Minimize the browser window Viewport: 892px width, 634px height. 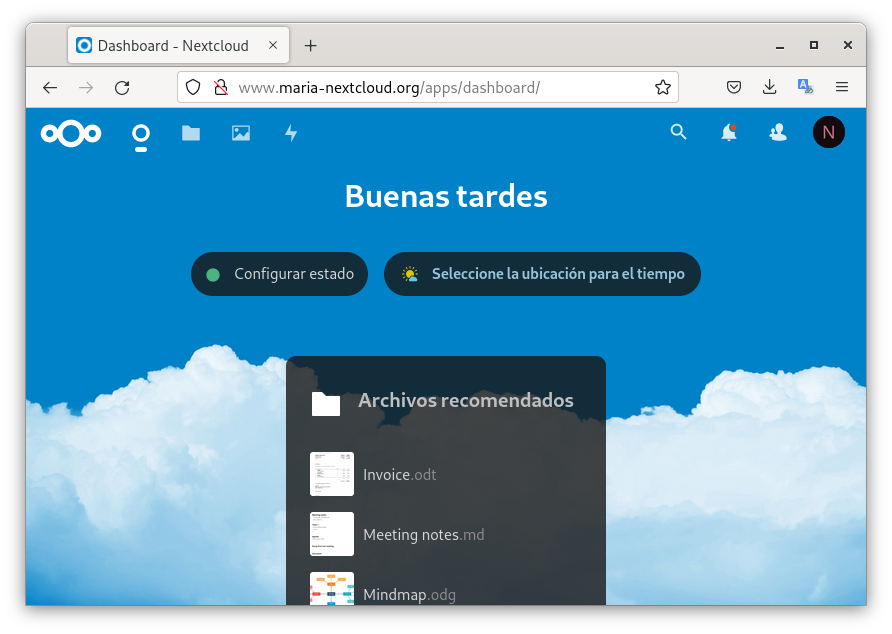coord(780,46)
